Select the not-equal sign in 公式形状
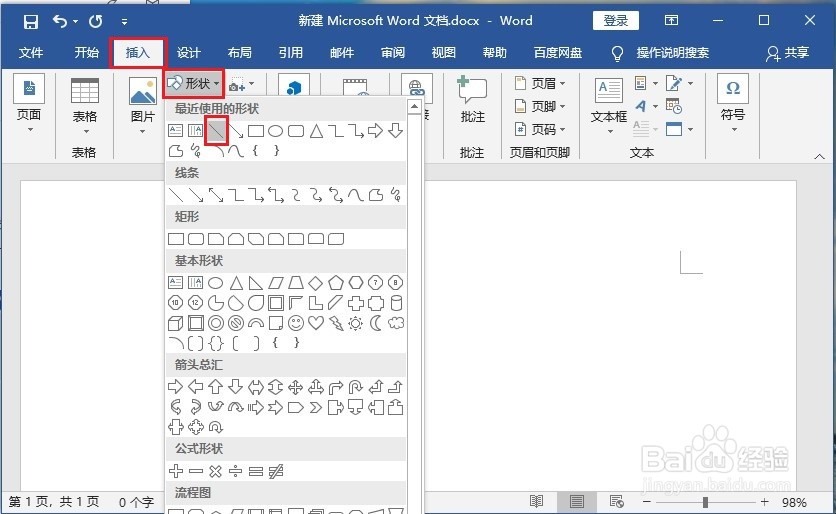 [276, 471]
